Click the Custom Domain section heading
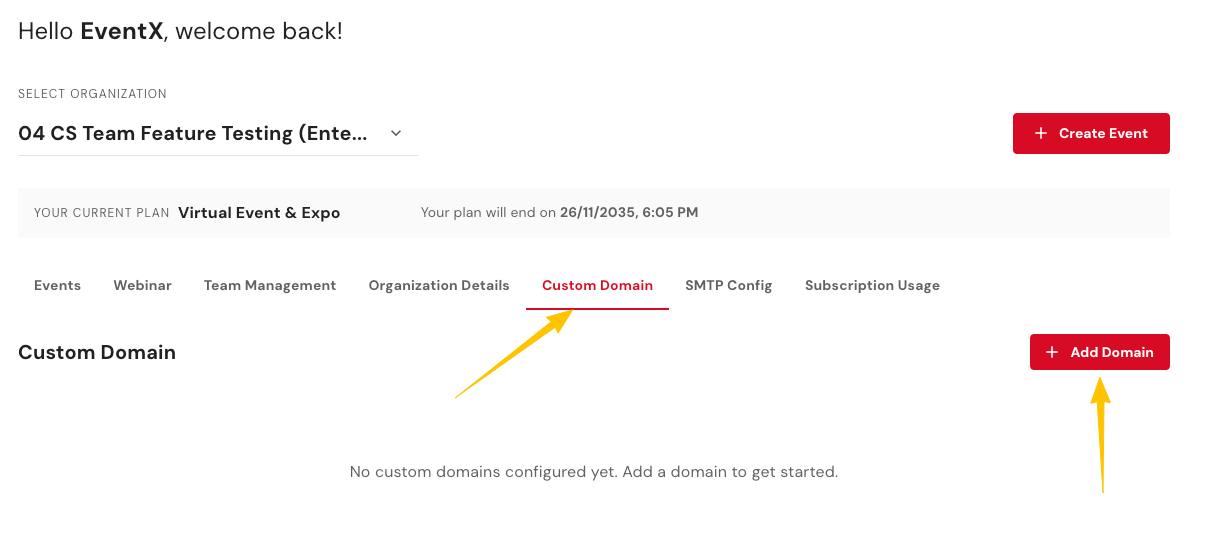The height and width of the screenshot is (547, 1211). click(x=97, y=352)
